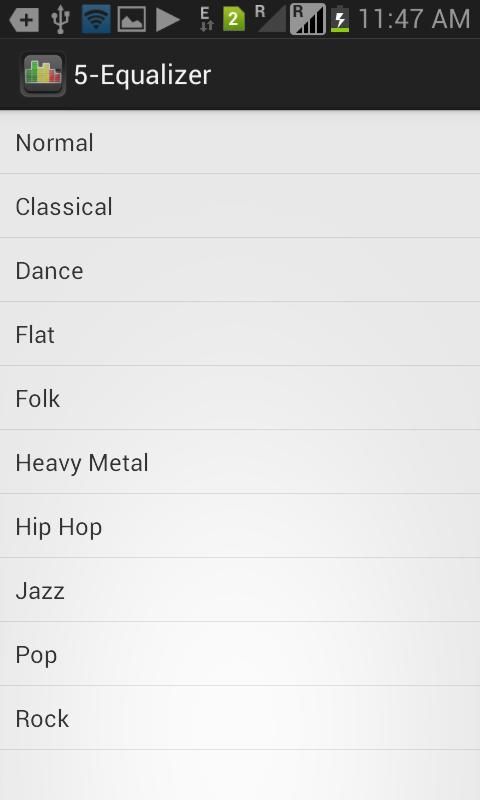The height and width of the screenshot is (800, 480).
Task: Tap the image notification icon
Action: point(132,20)
